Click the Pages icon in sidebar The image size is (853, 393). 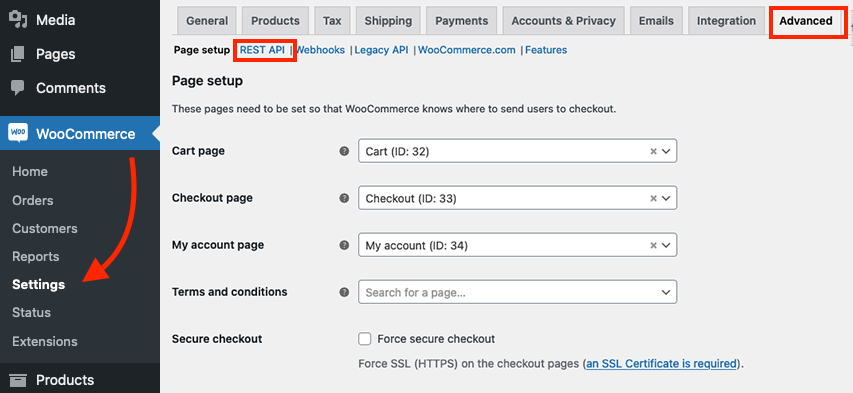(18, 54)
